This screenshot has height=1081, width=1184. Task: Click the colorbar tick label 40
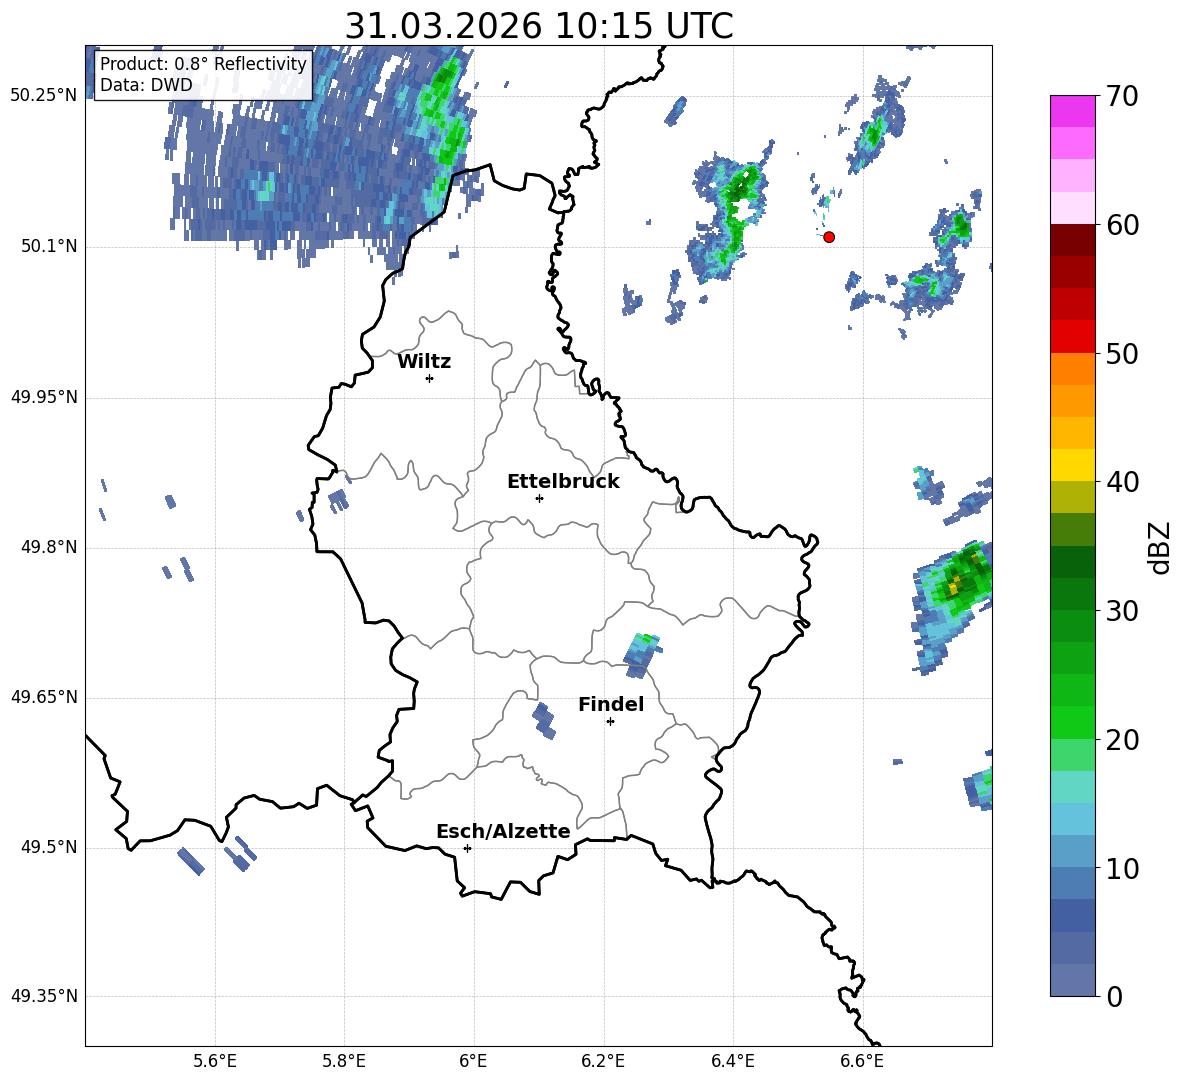point(1122,482)
